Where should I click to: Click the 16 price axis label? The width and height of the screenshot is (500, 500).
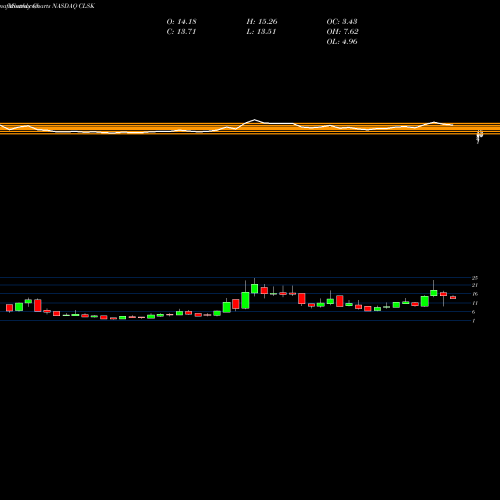pos(475,294)
